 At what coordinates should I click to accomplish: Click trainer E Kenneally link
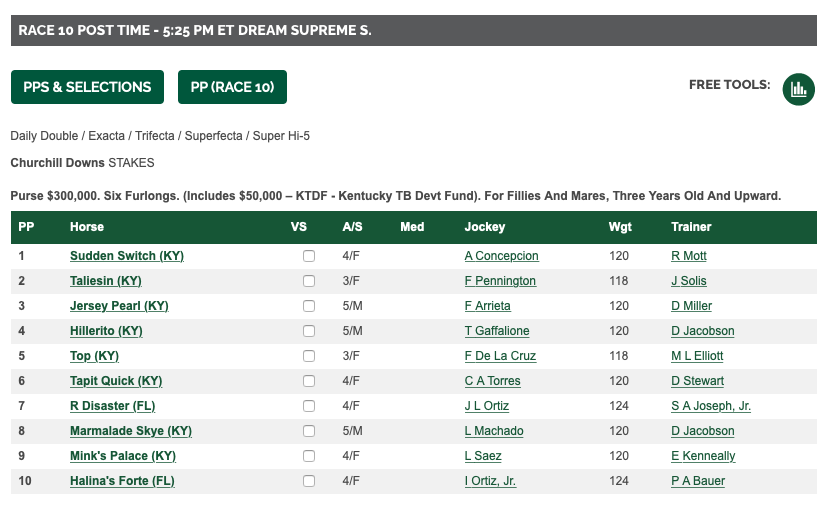(702, 456)
